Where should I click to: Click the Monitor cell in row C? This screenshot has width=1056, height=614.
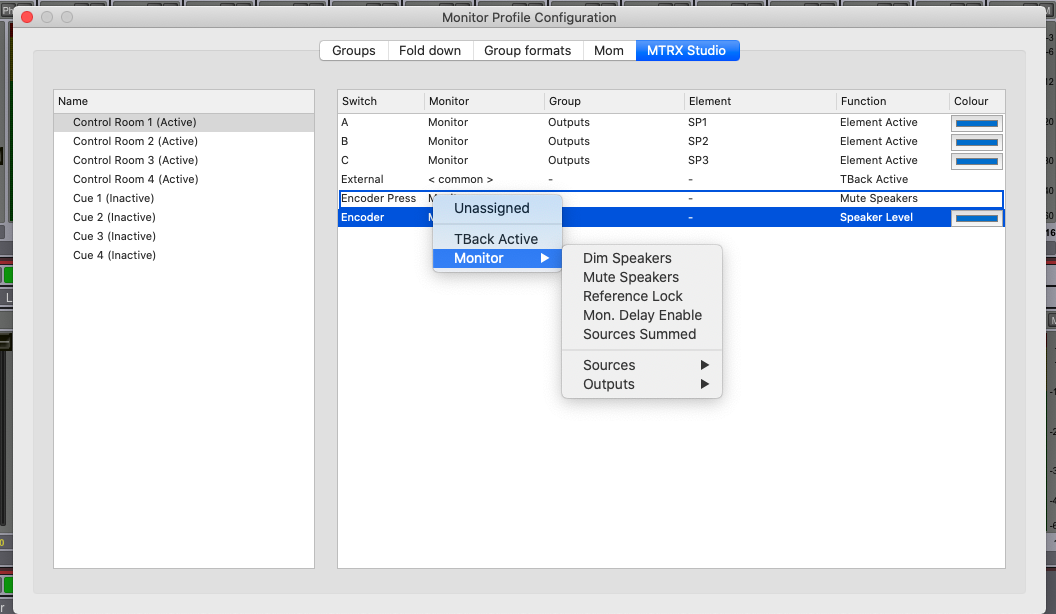[x=448, y=160]
